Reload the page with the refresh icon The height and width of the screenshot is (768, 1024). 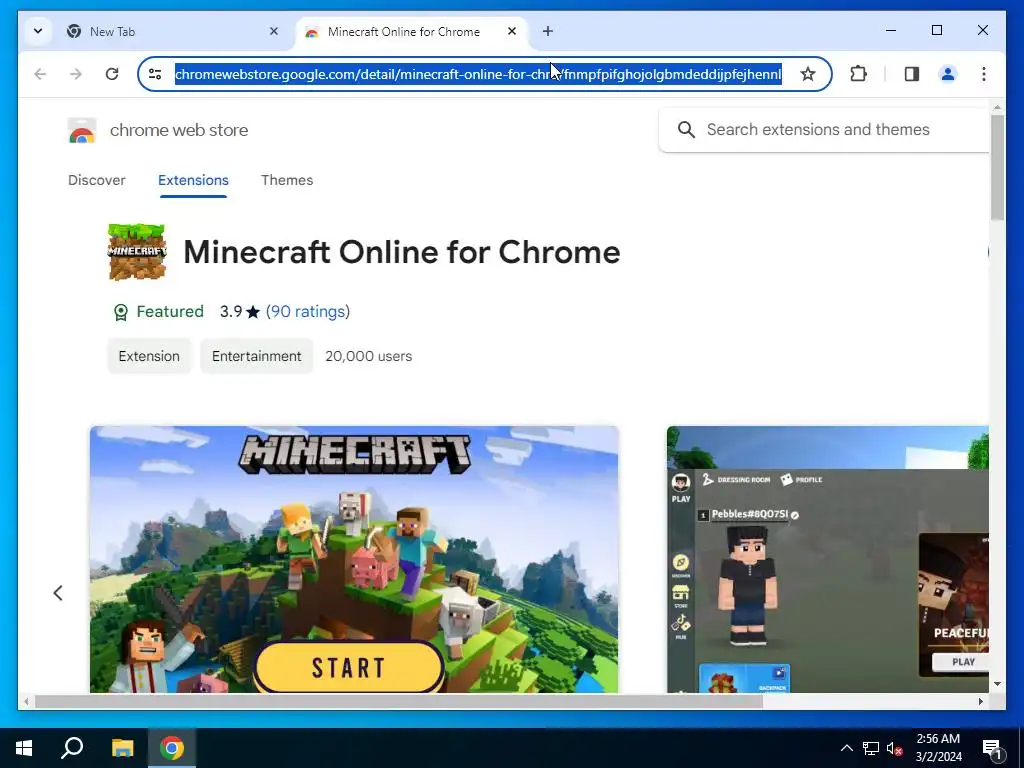coord(112,74)
